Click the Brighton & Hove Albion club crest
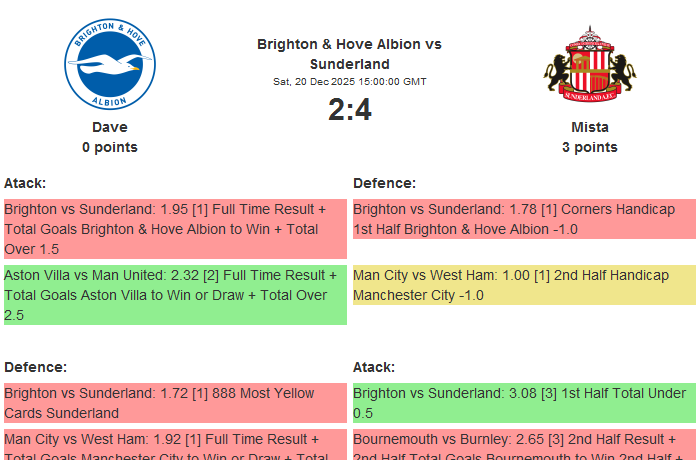The width and height of the screenshot is (700, 460). pos(110,67)
